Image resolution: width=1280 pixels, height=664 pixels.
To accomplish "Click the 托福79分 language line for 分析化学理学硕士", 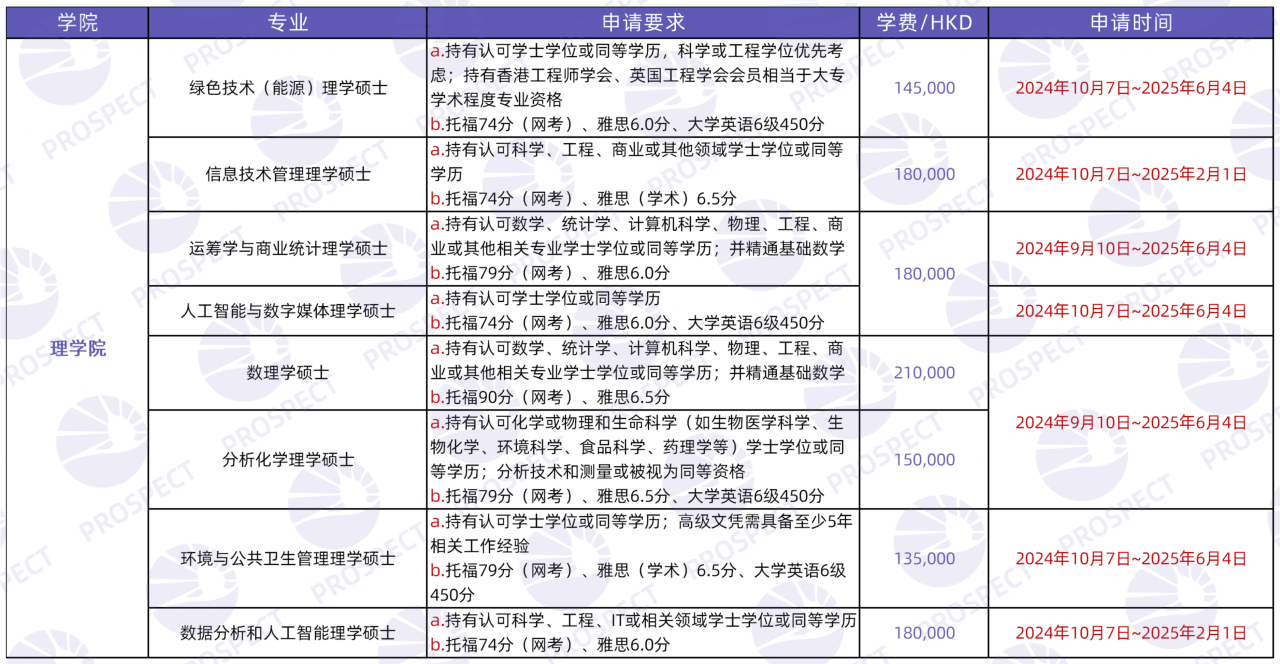I will 627,497.
